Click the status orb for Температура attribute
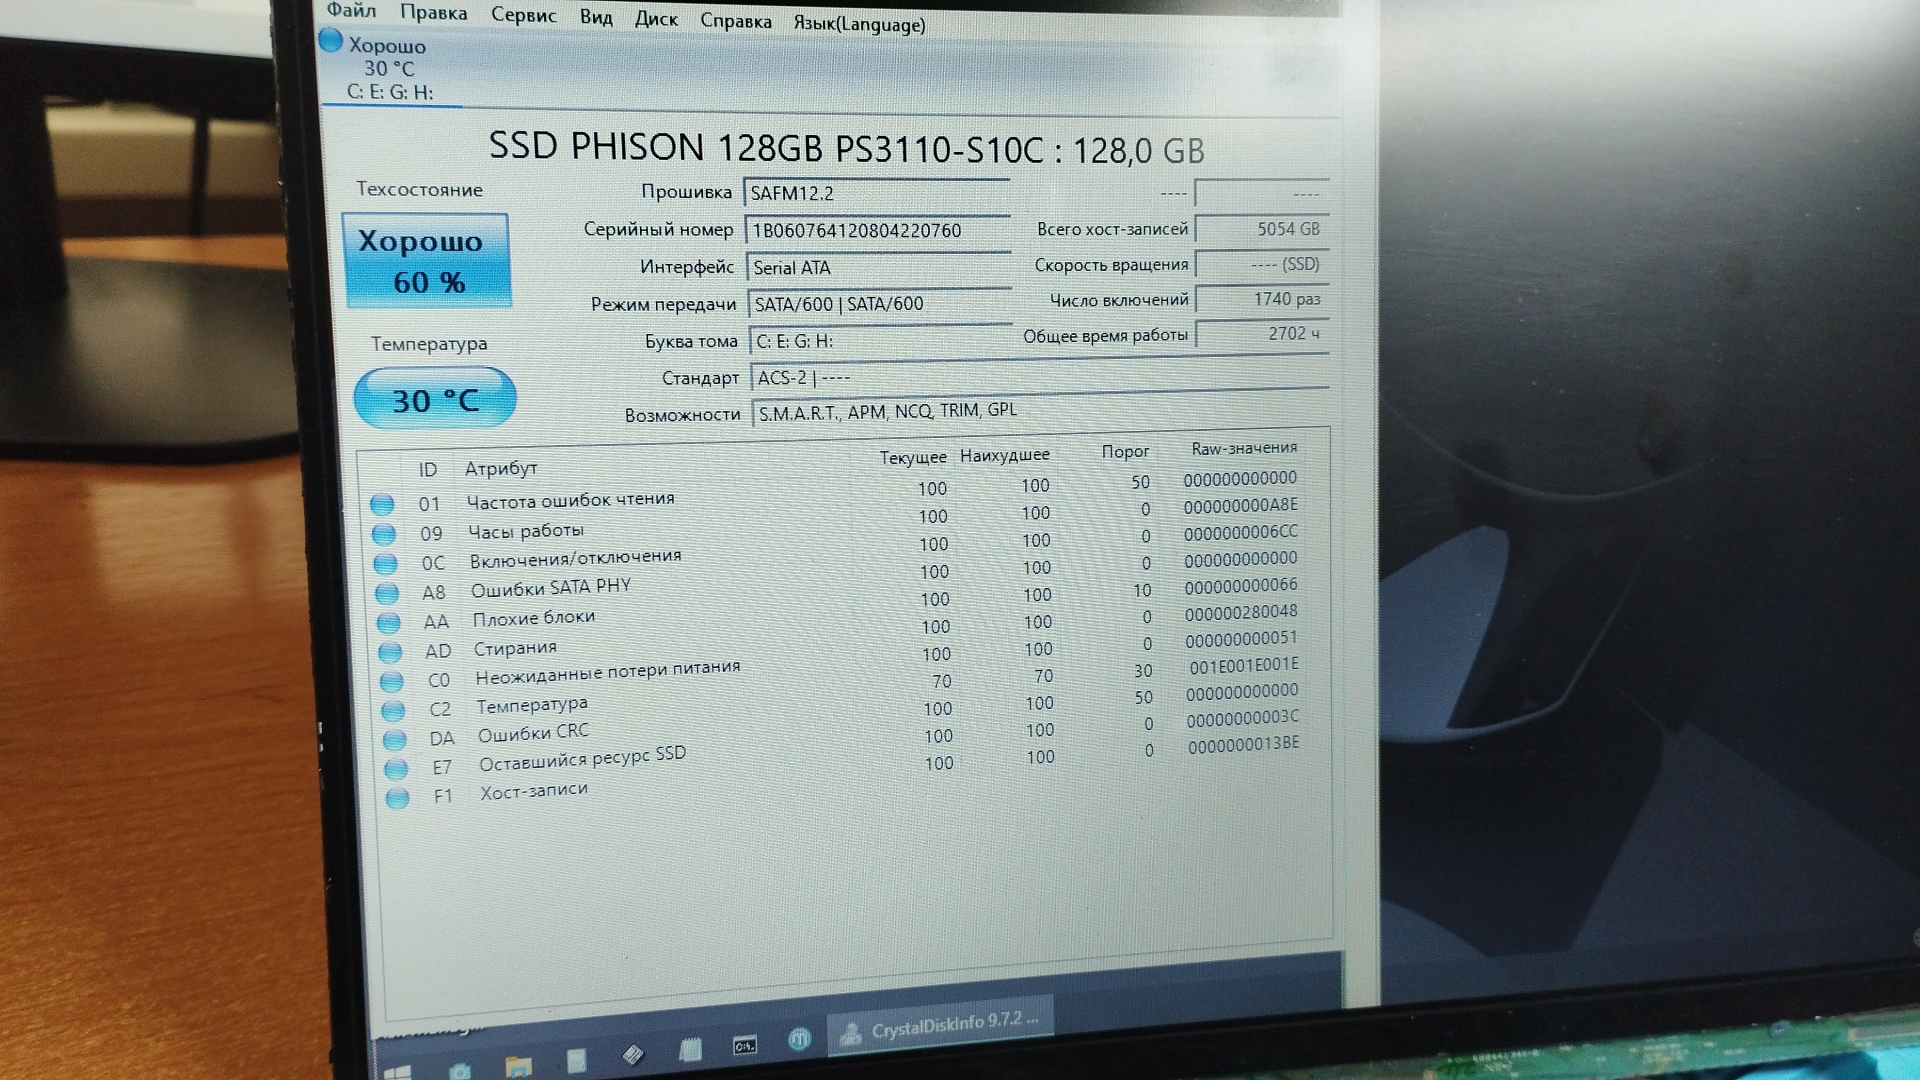1920x1080 pixels. [393, 711]
